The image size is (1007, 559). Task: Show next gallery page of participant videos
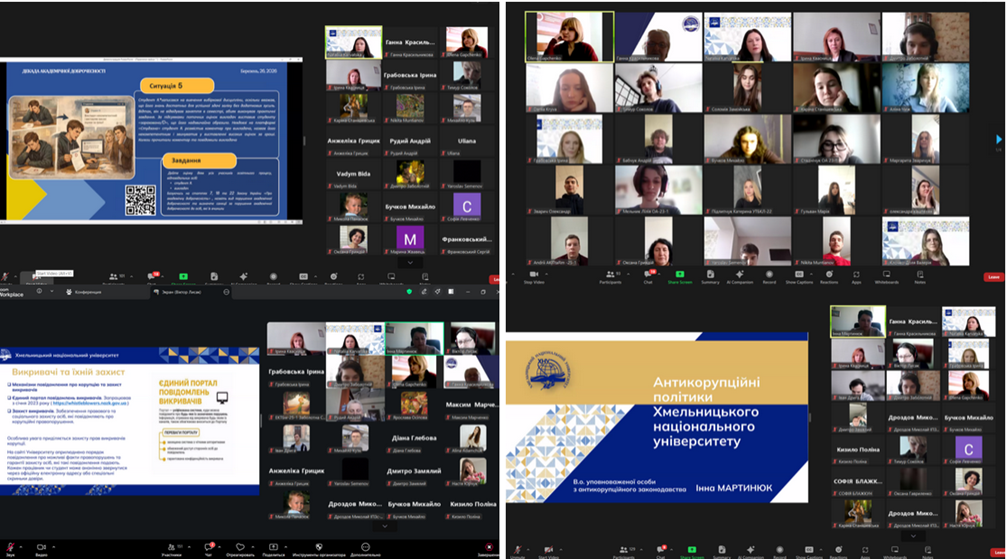pos(997,140)
